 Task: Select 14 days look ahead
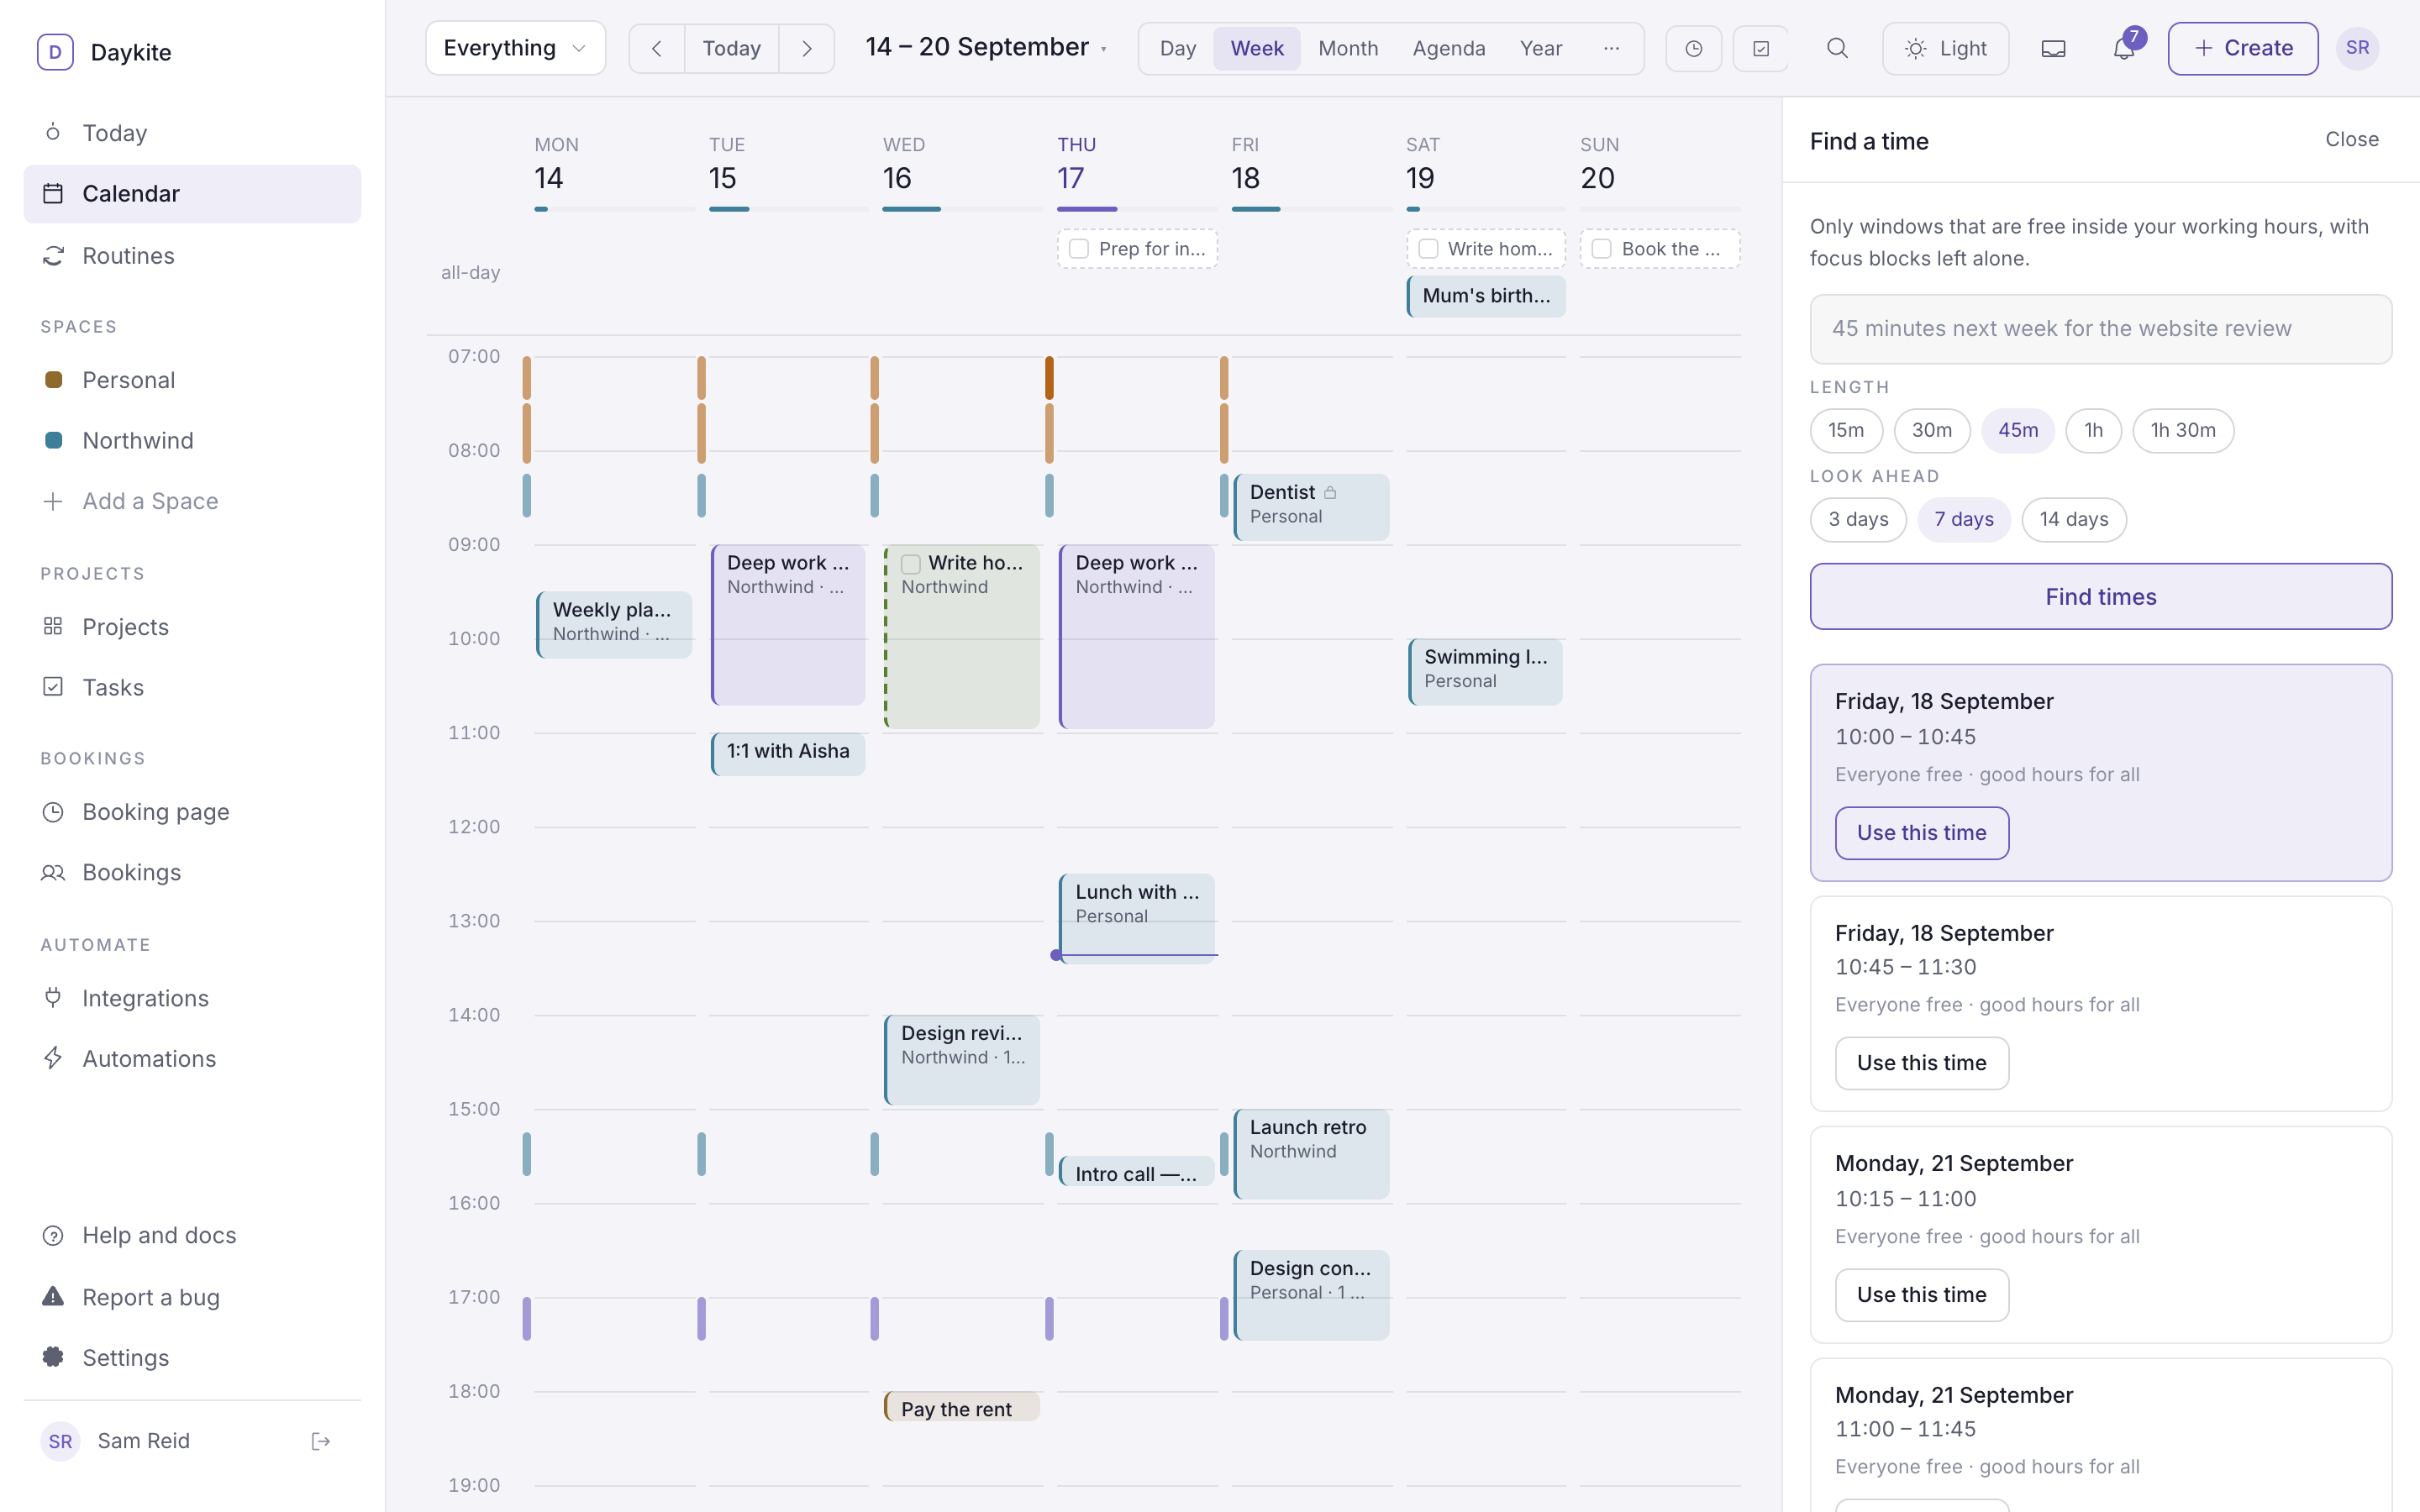click(2074, 520)
